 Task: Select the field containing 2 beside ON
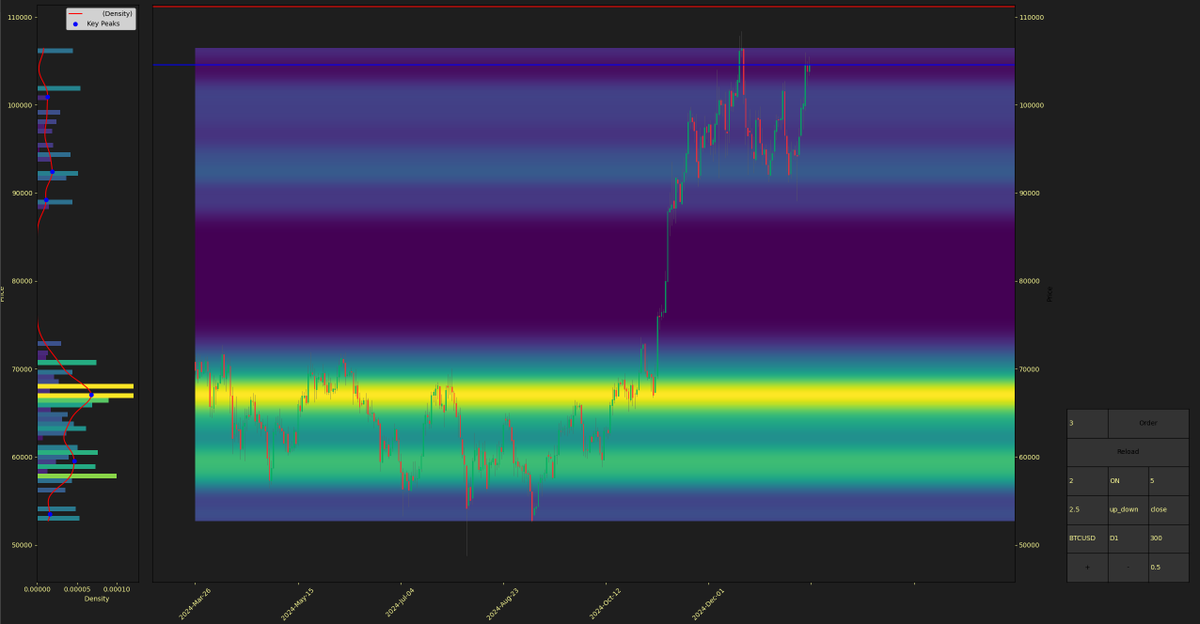[1087, 481]
